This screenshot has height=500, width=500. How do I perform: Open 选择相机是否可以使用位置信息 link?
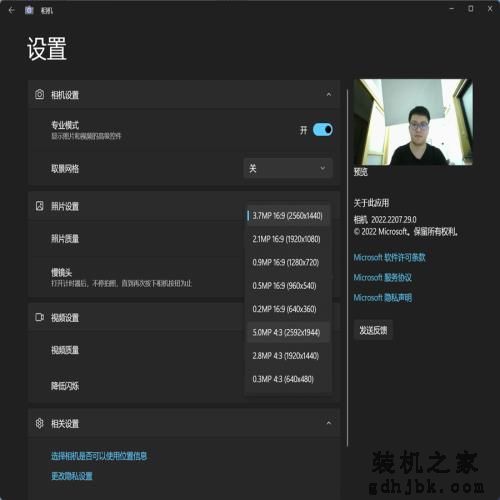[x=99, y=456]
